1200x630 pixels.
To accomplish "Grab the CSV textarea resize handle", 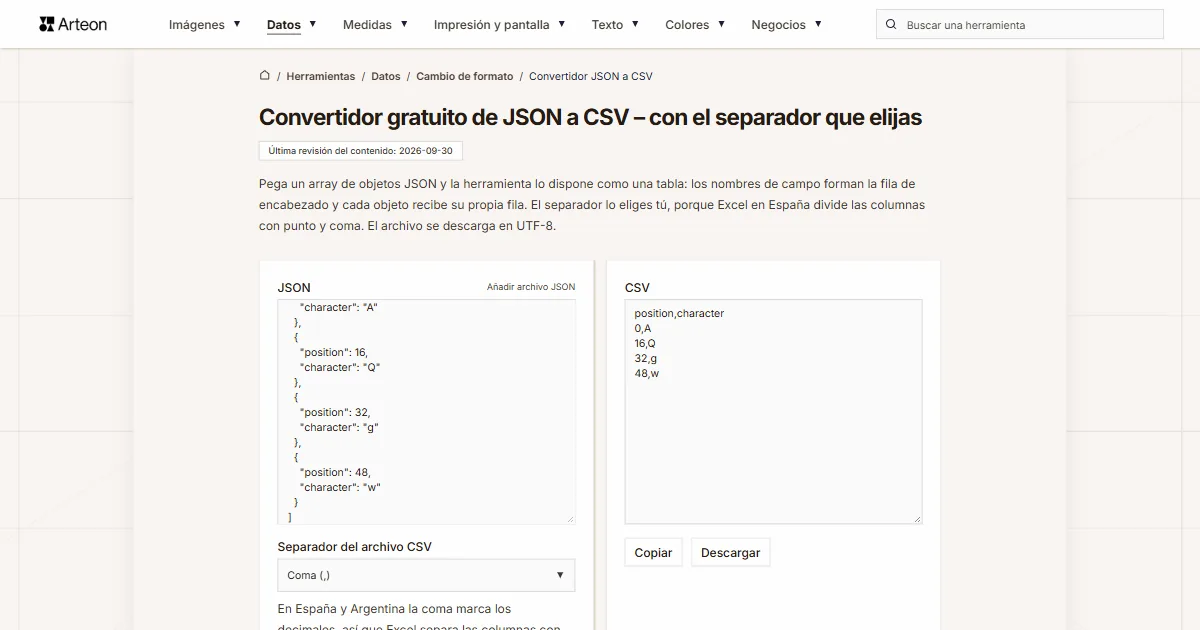I will (x=916, y=518).
